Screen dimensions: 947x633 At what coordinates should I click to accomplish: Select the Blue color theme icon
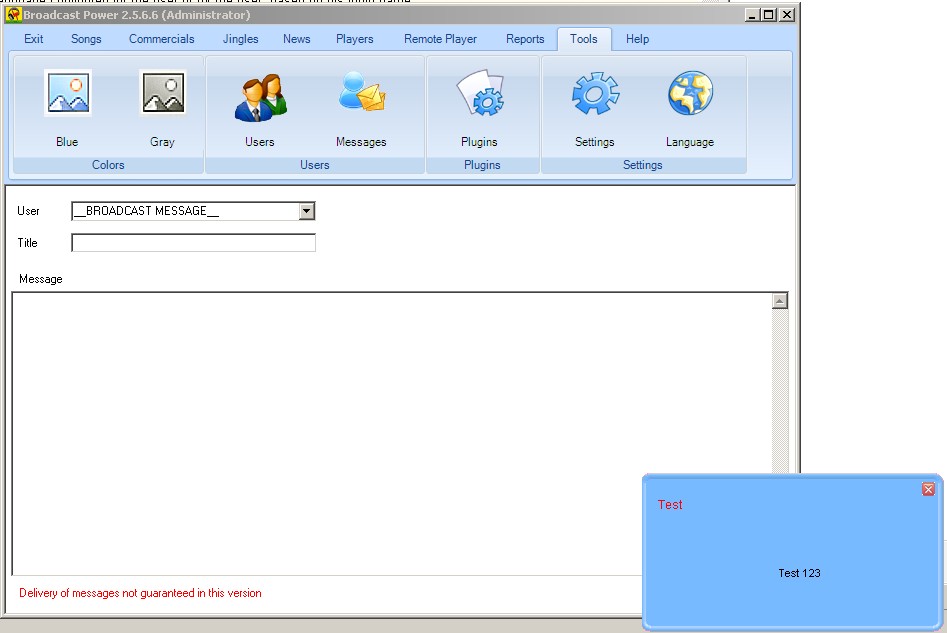68,93
